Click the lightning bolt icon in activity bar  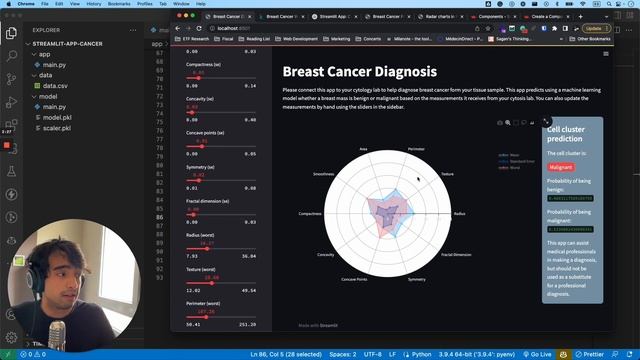click(x=11, y=194)
